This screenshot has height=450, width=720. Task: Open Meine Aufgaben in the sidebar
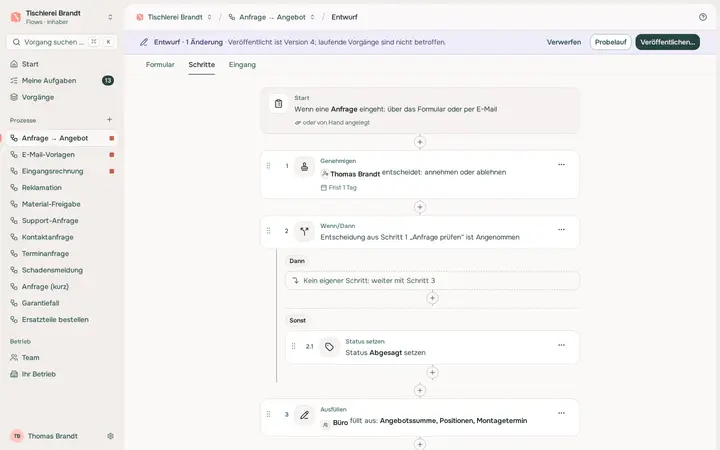[x=62, y=80]
